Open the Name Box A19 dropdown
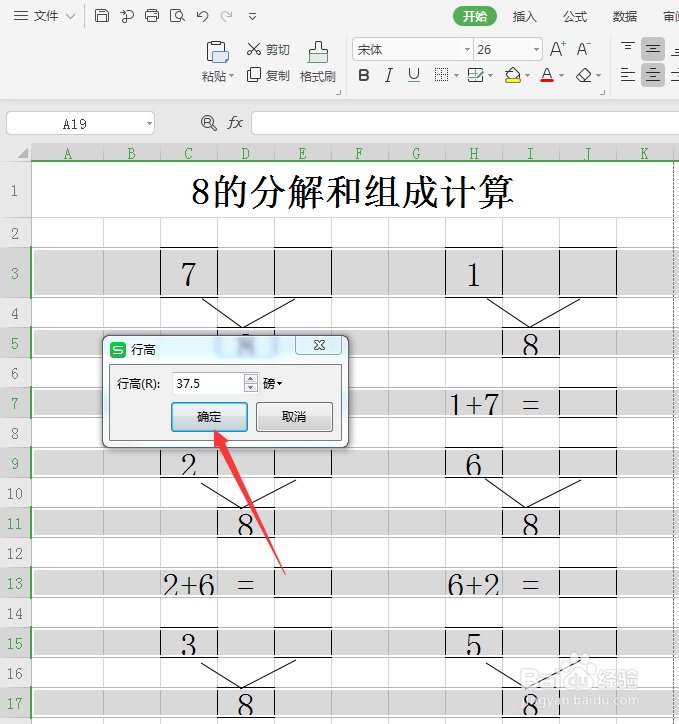 [x=149, y=123]
